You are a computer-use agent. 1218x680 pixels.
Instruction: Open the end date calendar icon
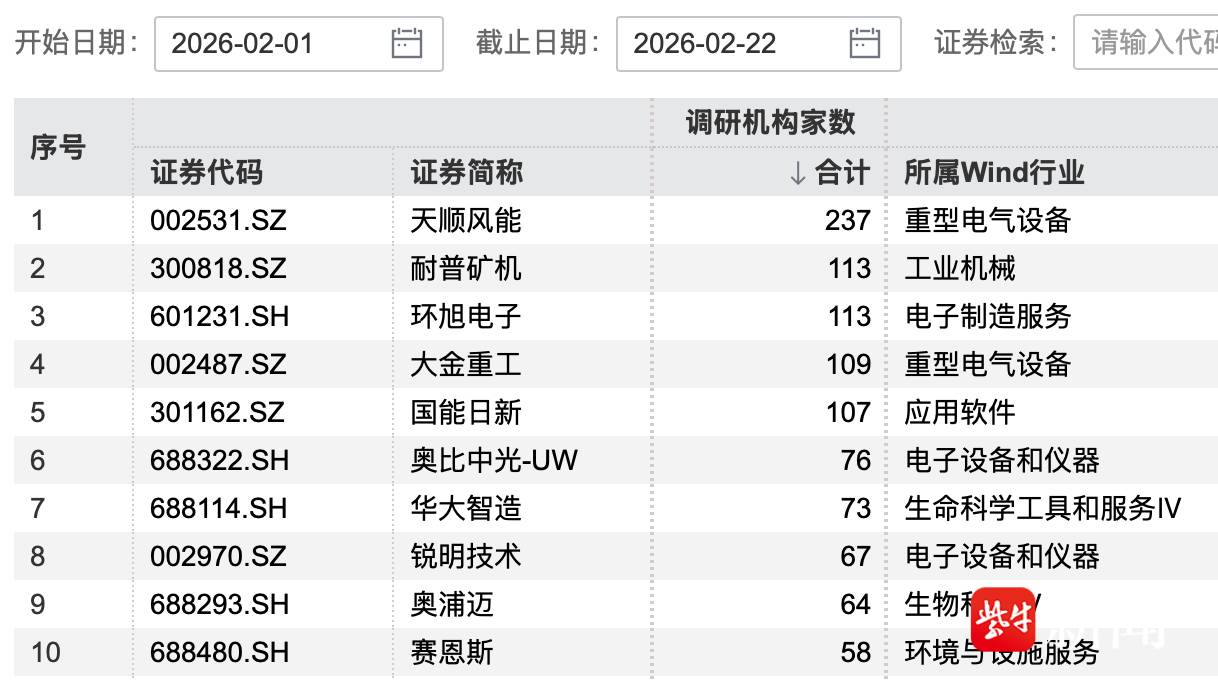click(865, 43)
